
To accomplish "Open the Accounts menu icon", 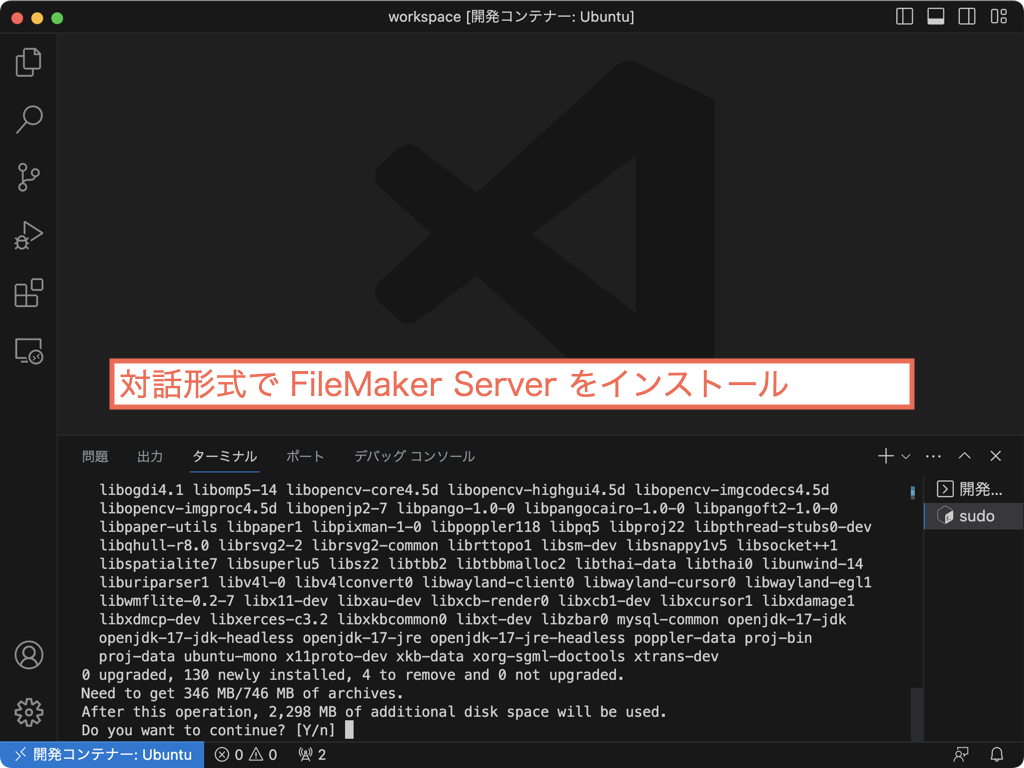I will (x=29, y=655).
